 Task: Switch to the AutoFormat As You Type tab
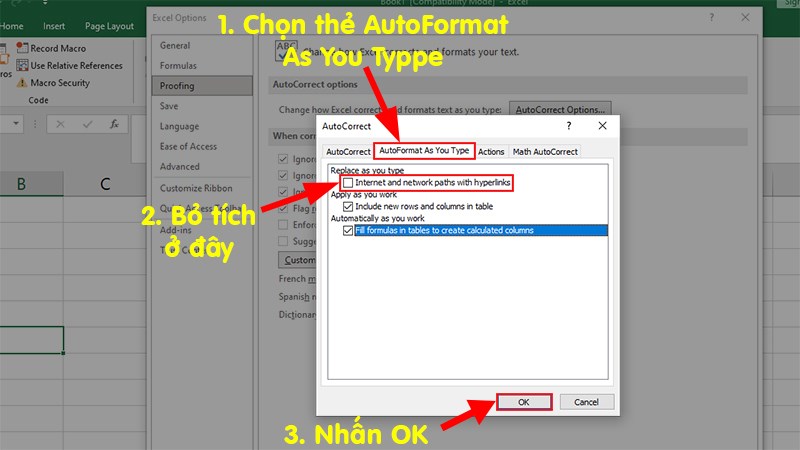[x=423, y=151]
